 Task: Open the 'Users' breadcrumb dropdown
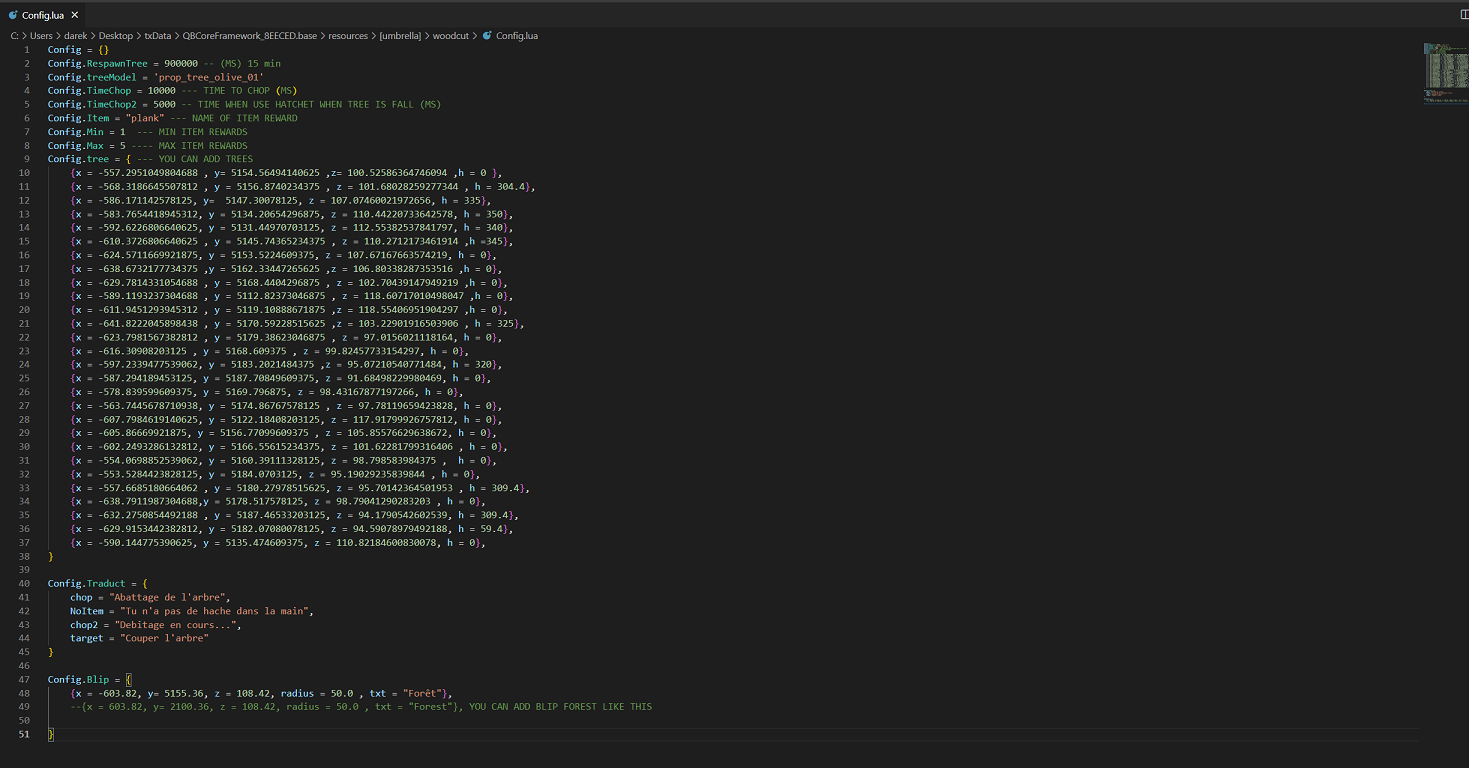(41, 35)
